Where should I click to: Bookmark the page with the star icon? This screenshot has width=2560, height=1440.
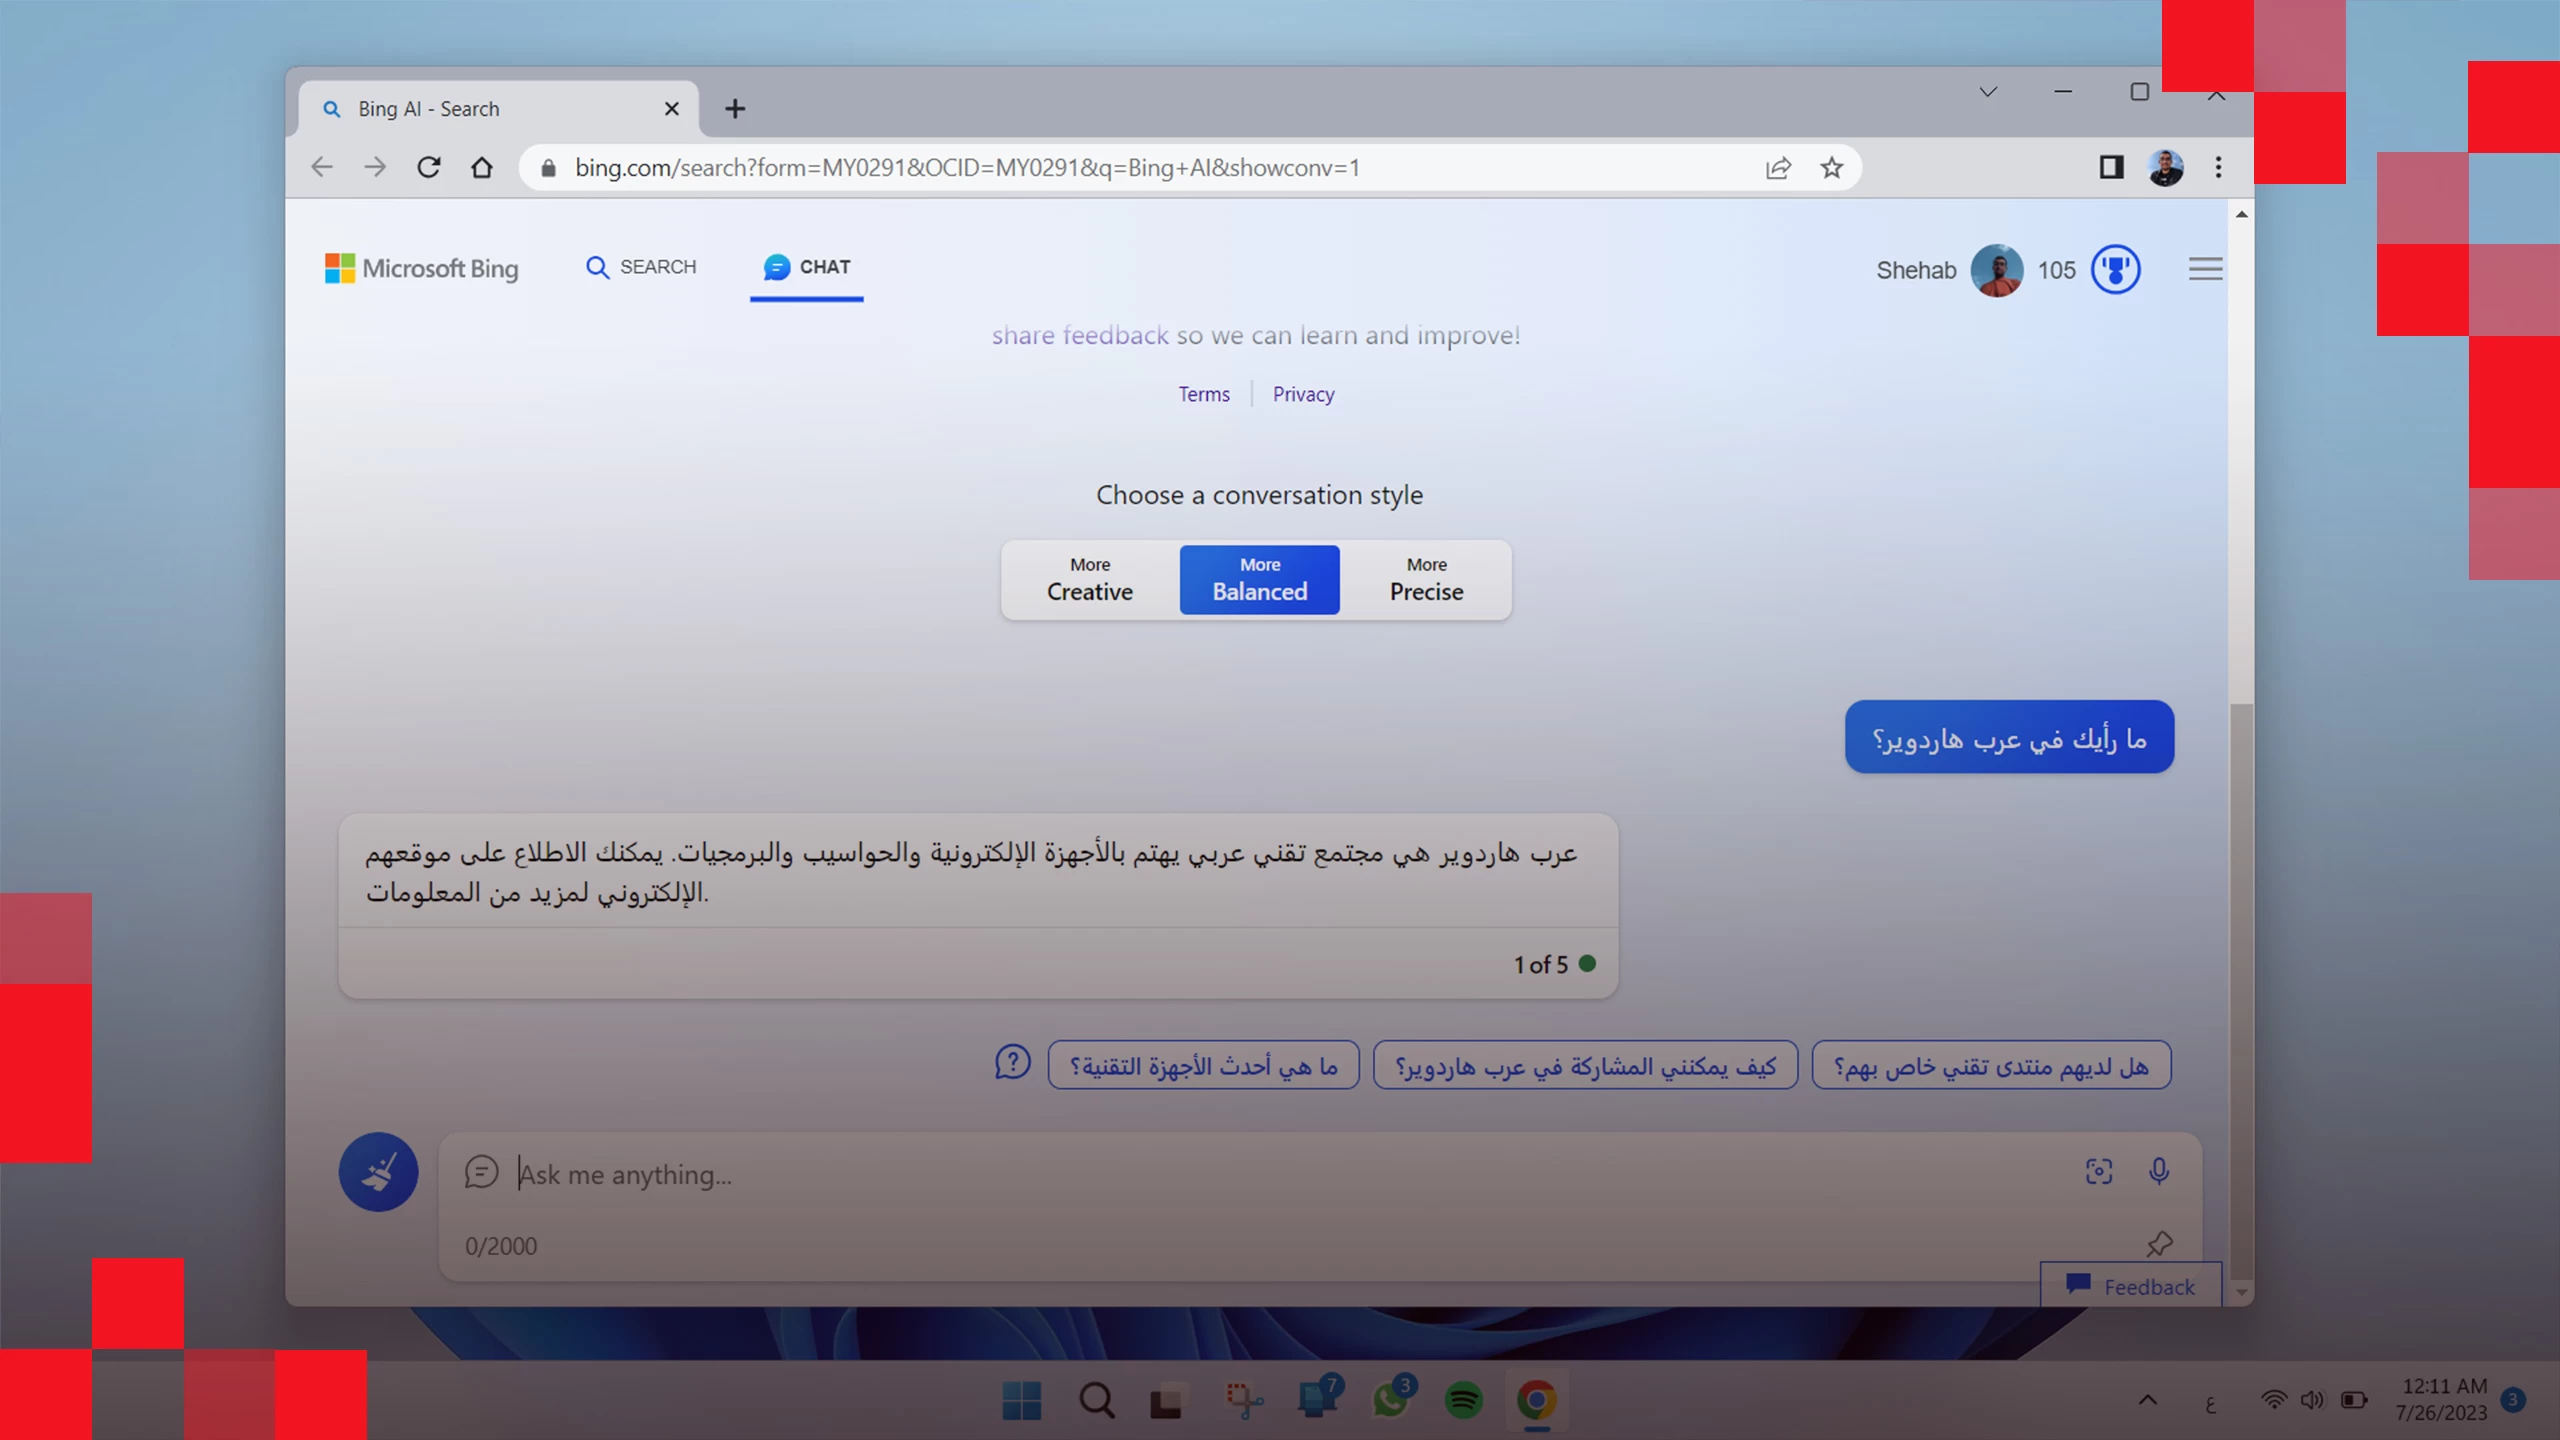1831,167
